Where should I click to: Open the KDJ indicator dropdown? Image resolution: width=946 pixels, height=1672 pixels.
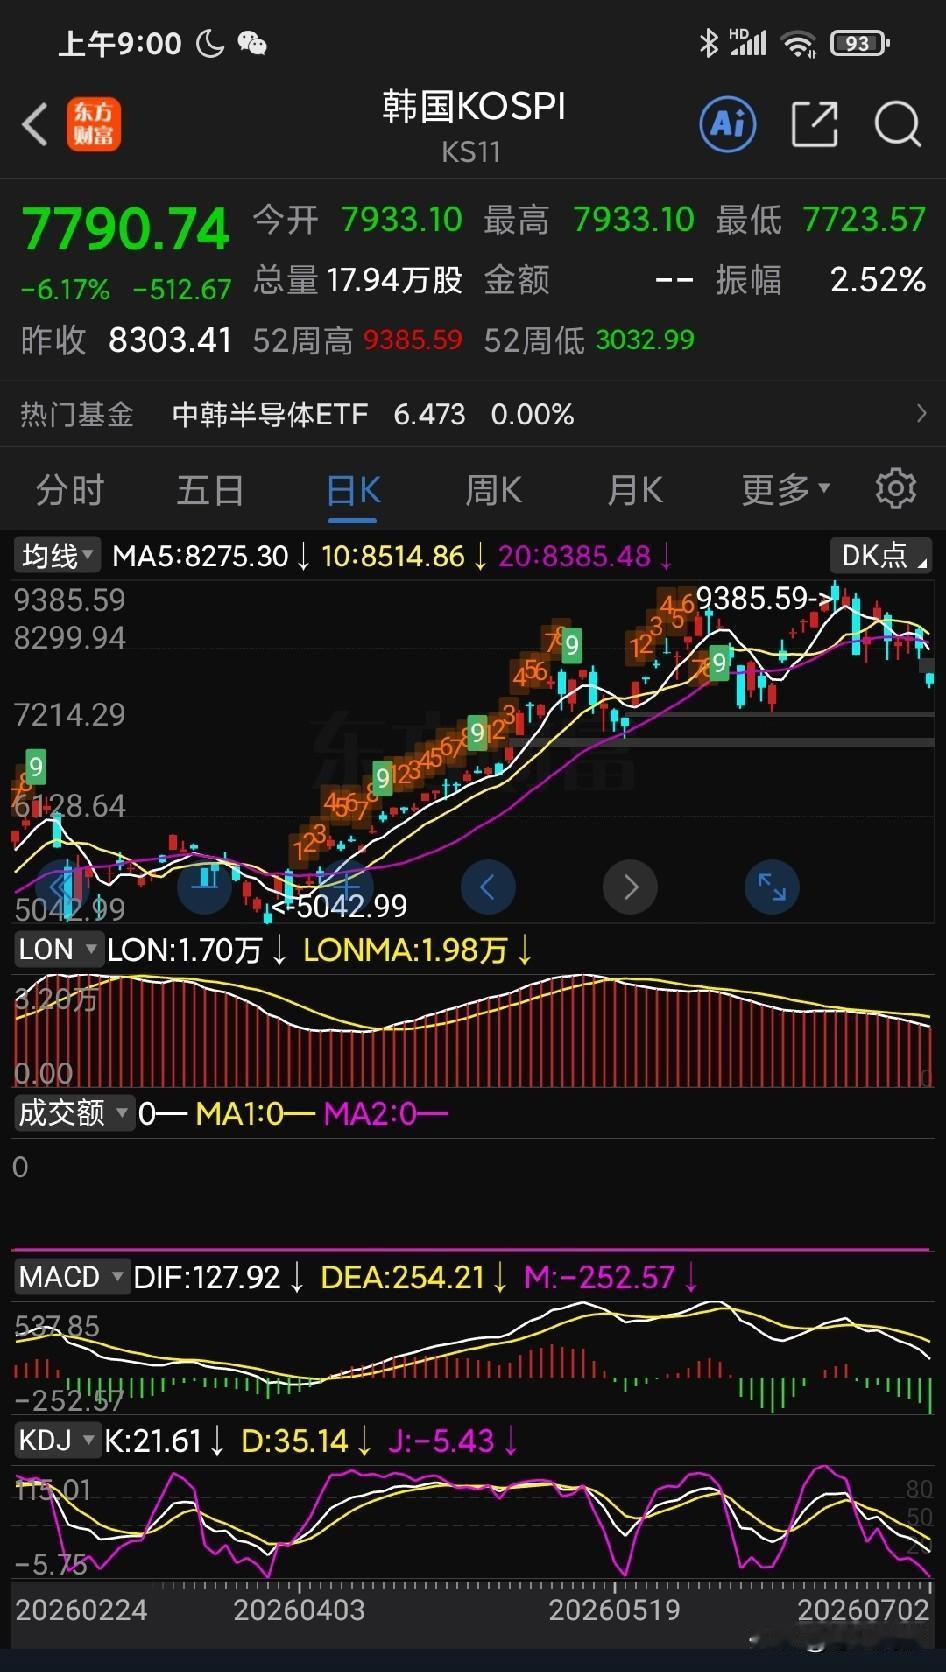click(58, 1441)
